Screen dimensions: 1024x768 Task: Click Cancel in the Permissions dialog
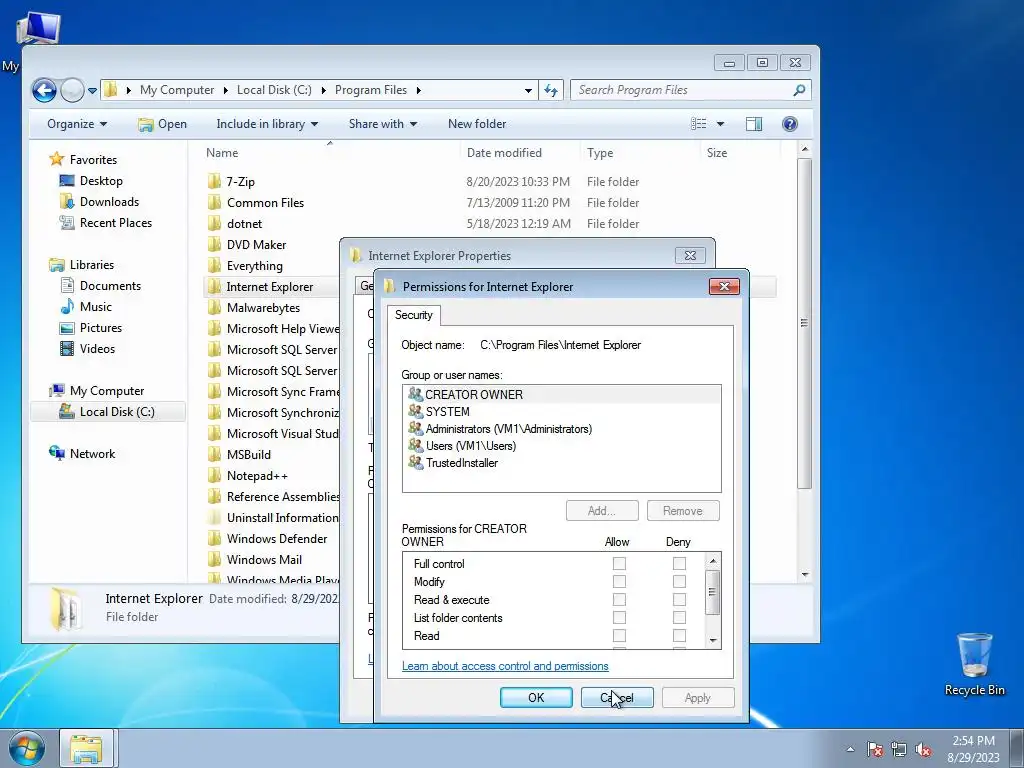coord(617,697)
